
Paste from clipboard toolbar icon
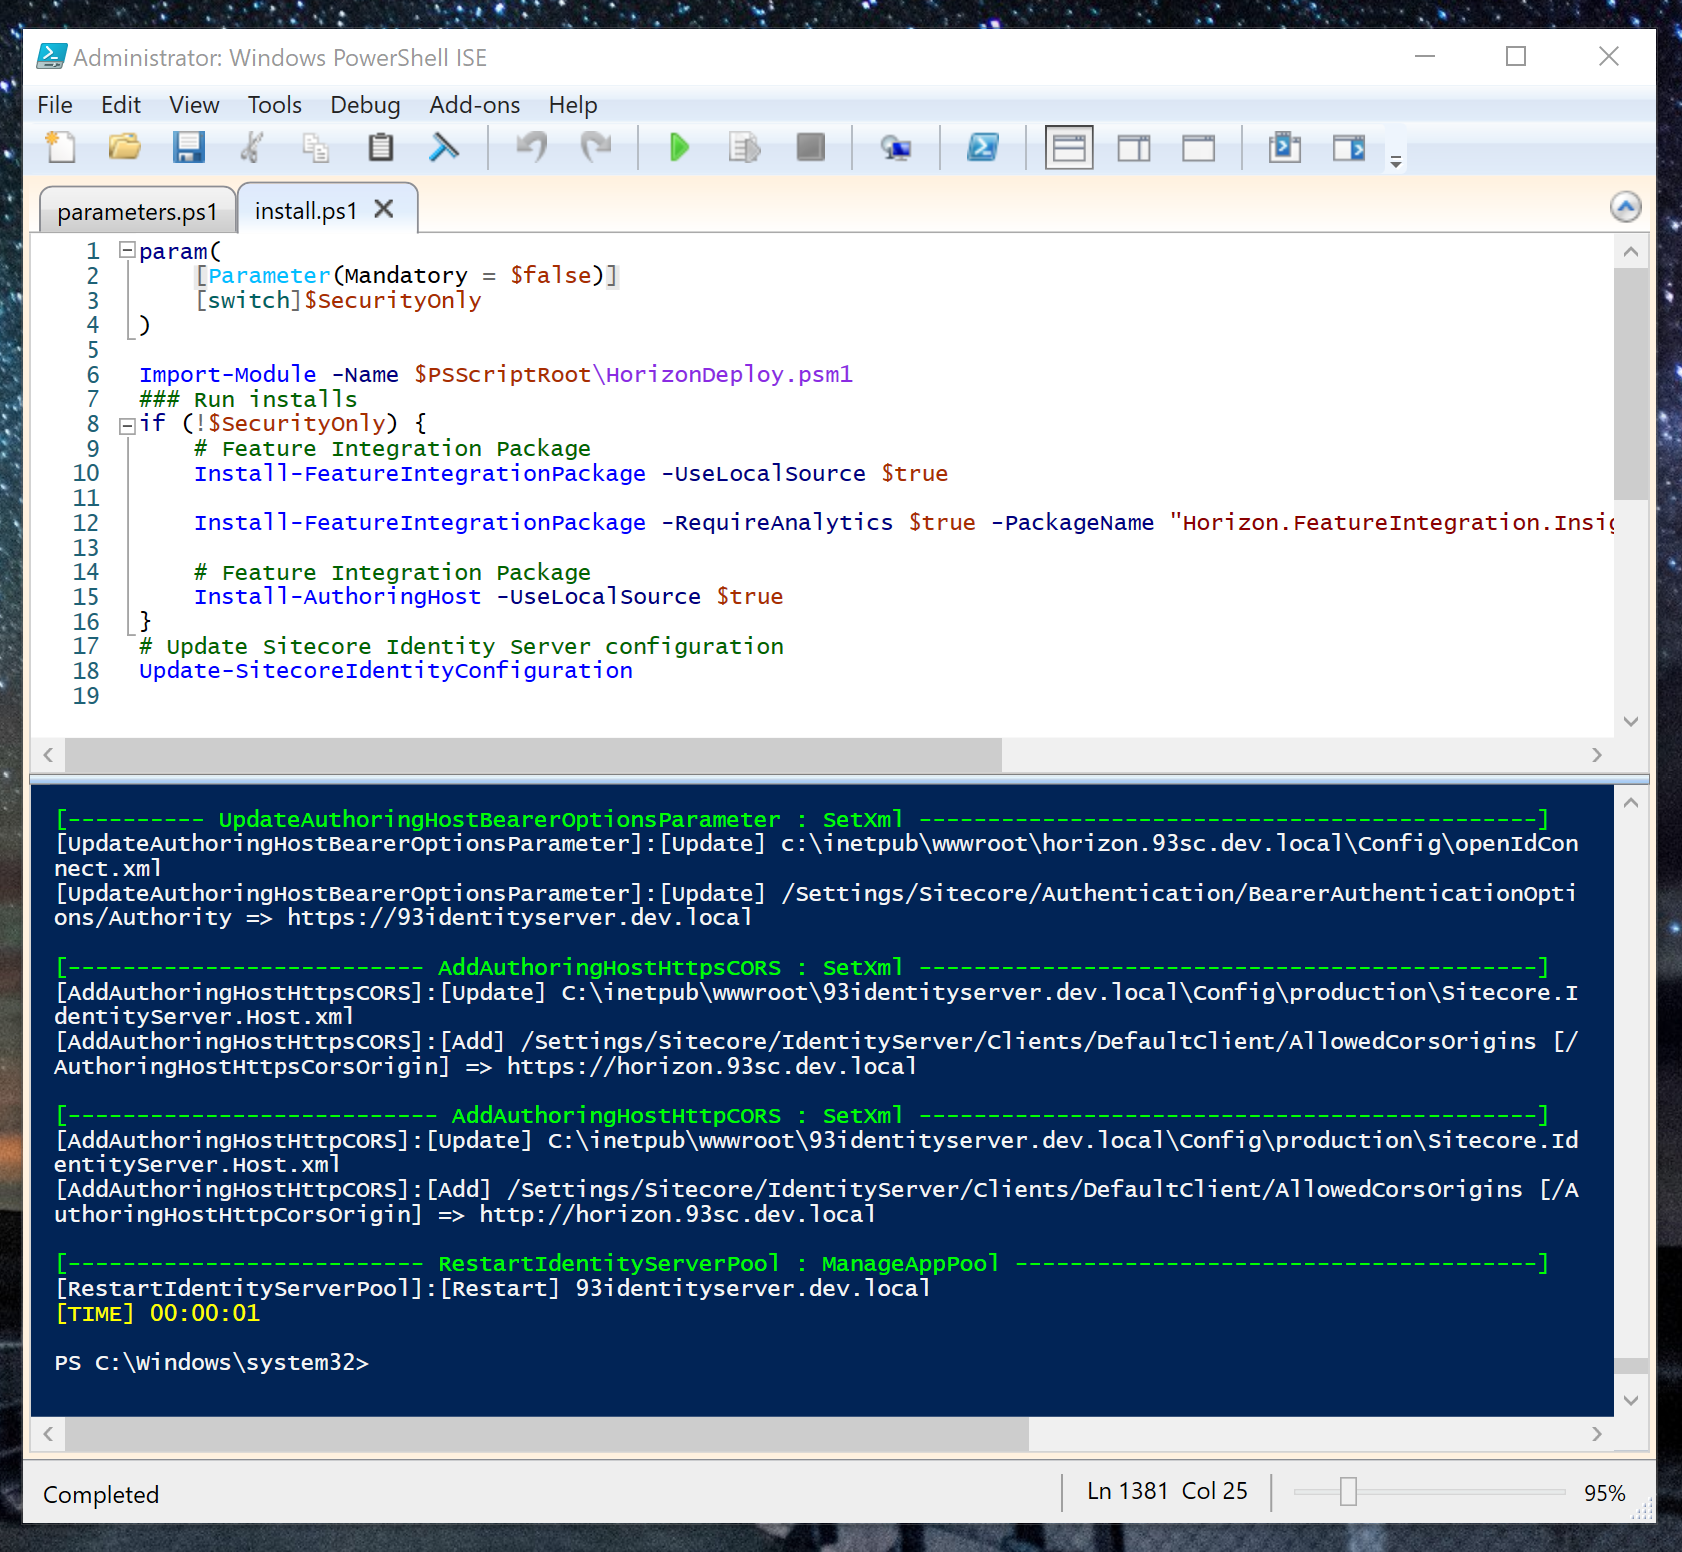[x=380, y=148]
